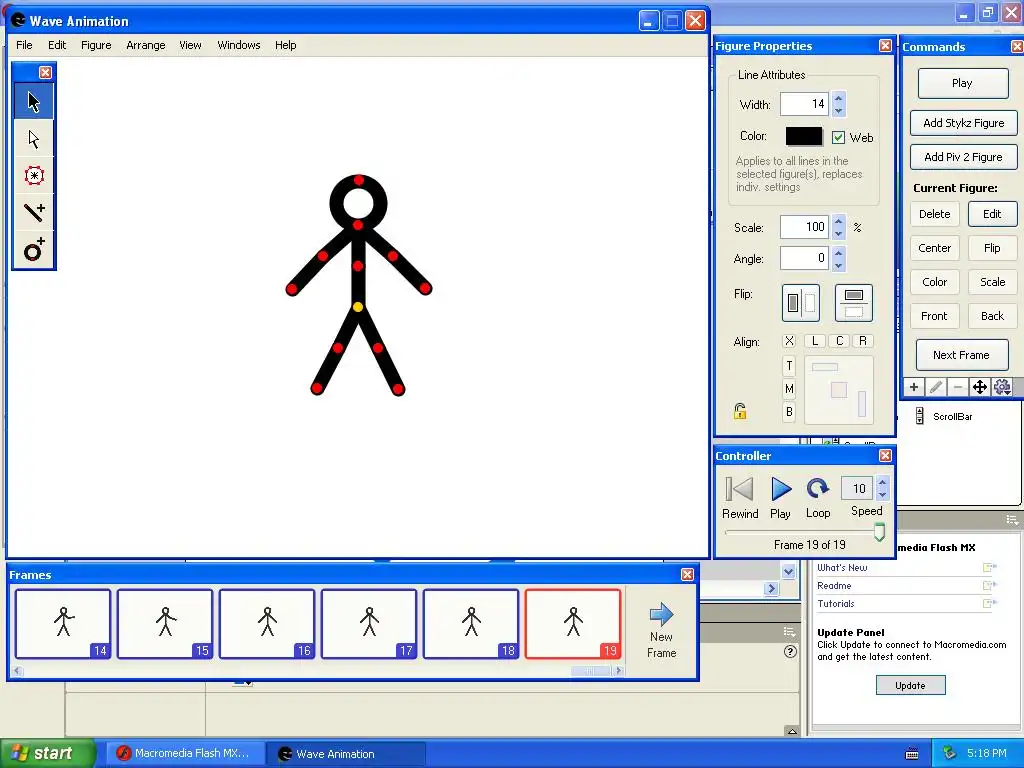Align figure top with T button
The width and height of the screenshot is (1024, 768).
click(789, 366)
